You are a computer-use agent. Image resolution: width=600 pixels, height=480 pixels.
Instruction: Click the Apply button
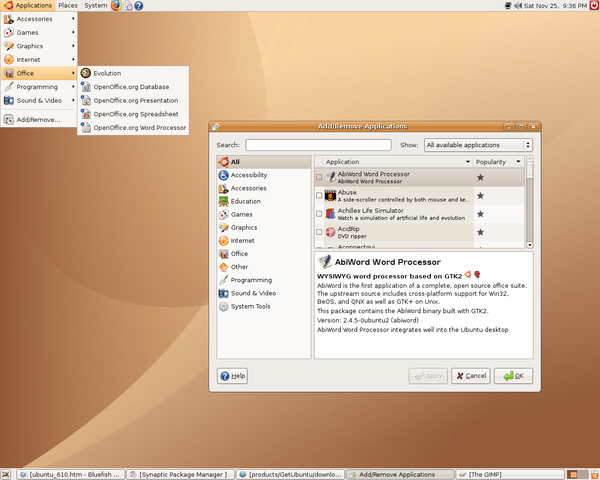coord(428,376)
